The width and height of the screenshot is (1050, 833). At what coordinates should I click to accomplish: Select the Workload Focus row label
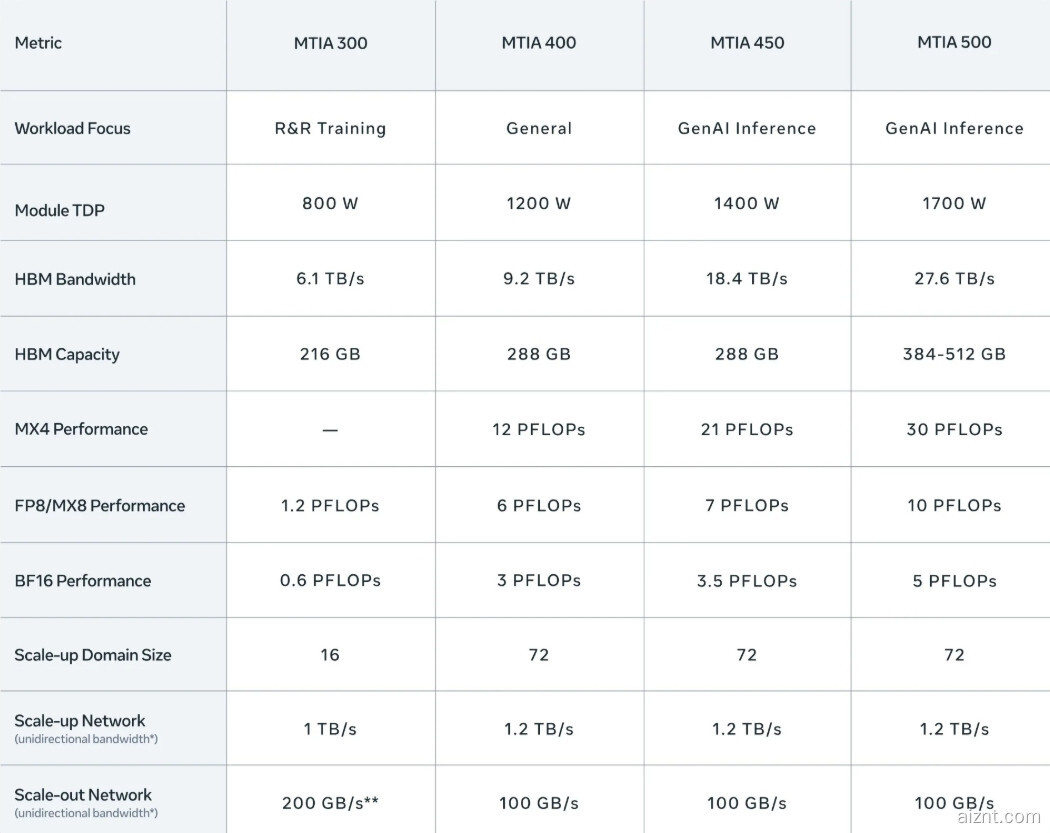coord(72,128)
